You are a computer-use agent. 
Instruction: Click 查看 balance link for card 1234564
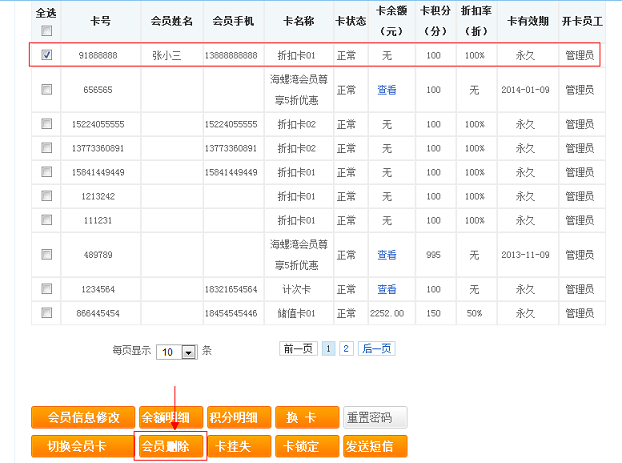click(387, 289)
